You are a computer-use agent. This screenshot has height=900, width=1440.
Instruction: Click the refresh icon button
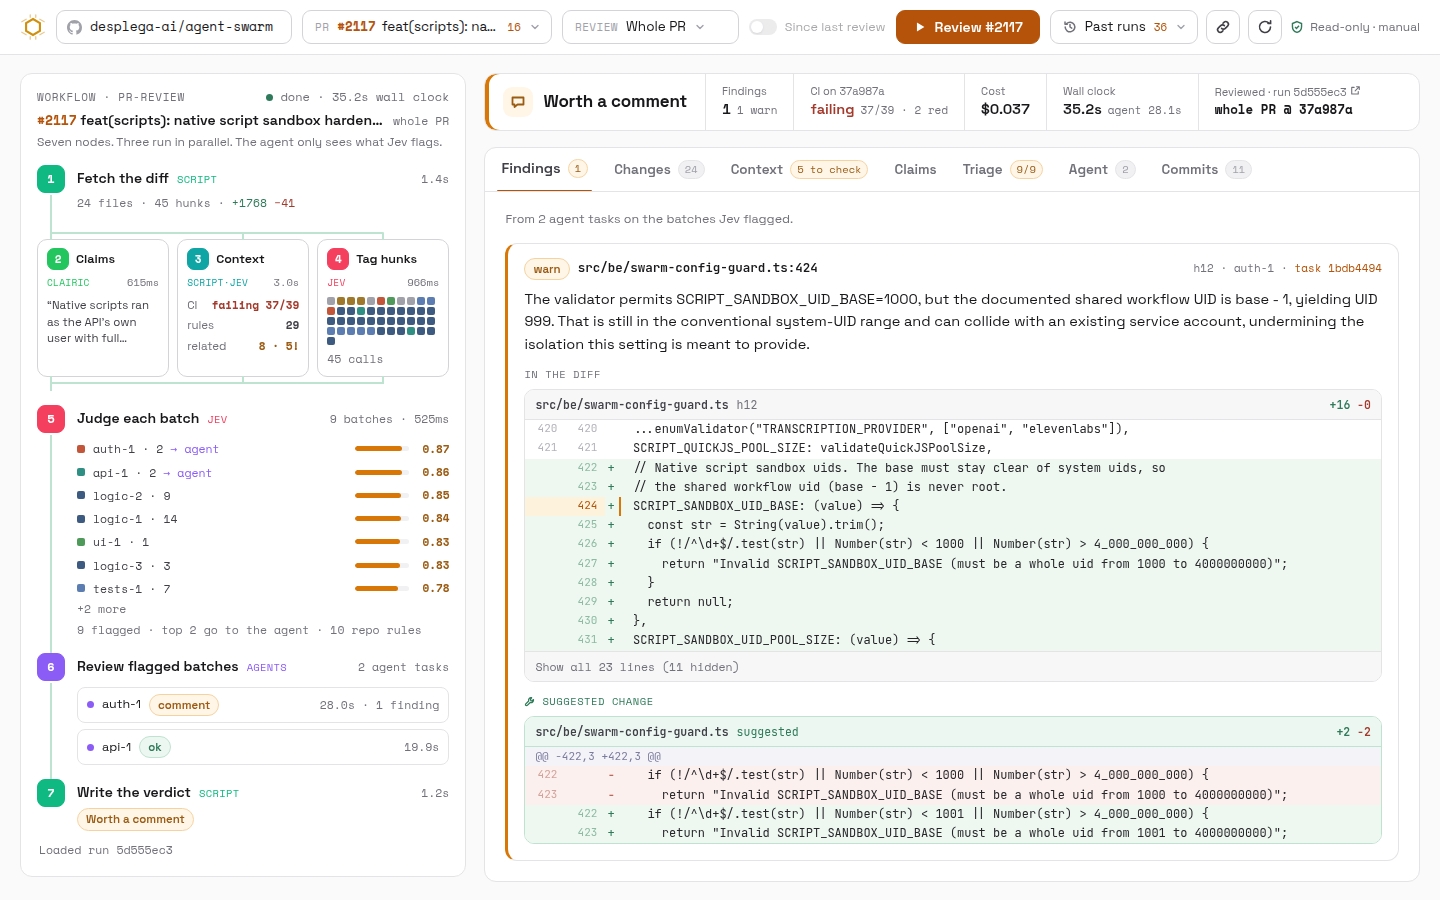coord(1265,27)
